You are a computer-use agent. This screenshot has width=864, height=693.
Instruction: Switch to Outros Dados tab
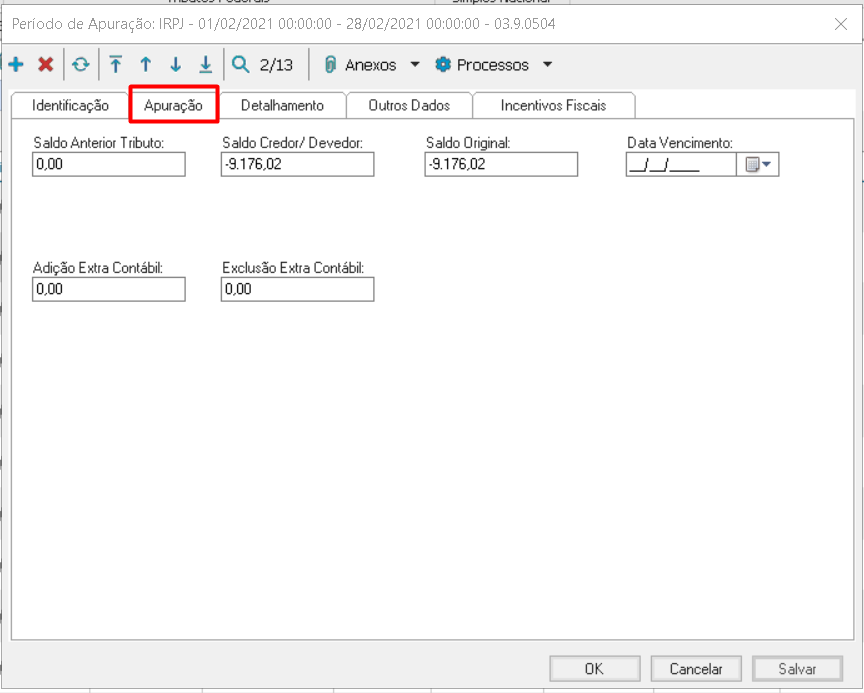click(x=409, y=105)
